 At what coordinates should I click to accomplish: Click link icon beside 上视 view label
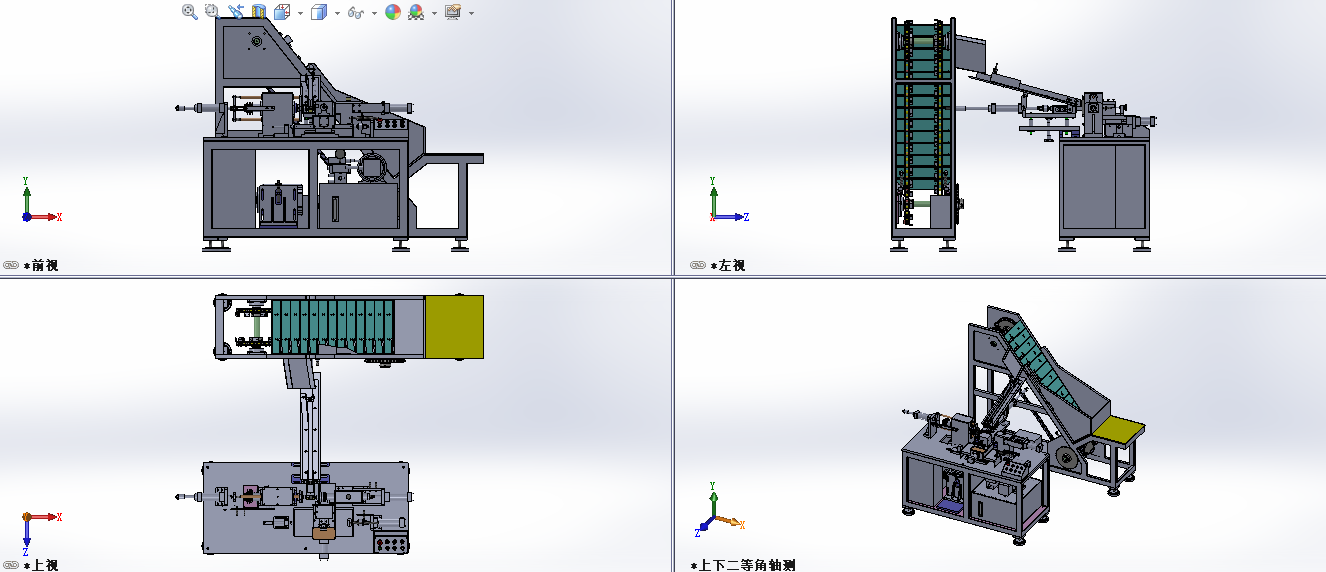(x=11, y=565)
